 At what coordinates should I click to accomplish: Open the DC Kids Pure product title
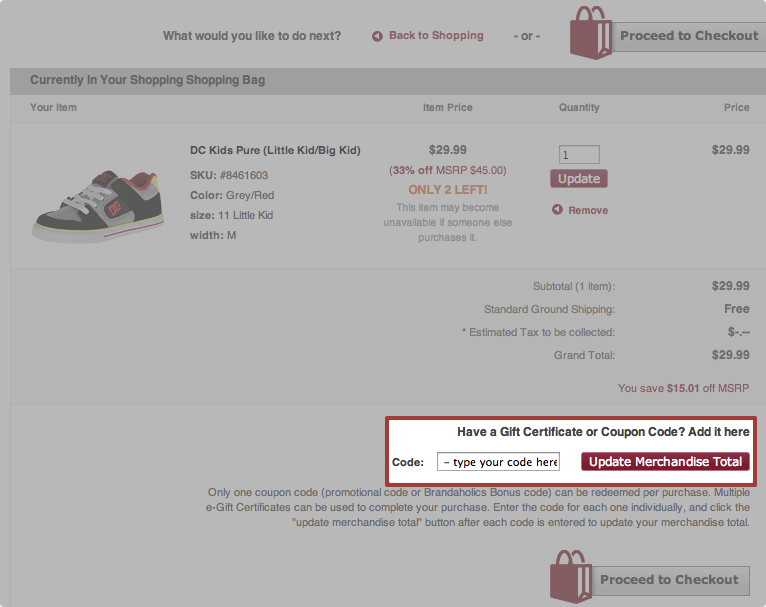pos(275,151)
